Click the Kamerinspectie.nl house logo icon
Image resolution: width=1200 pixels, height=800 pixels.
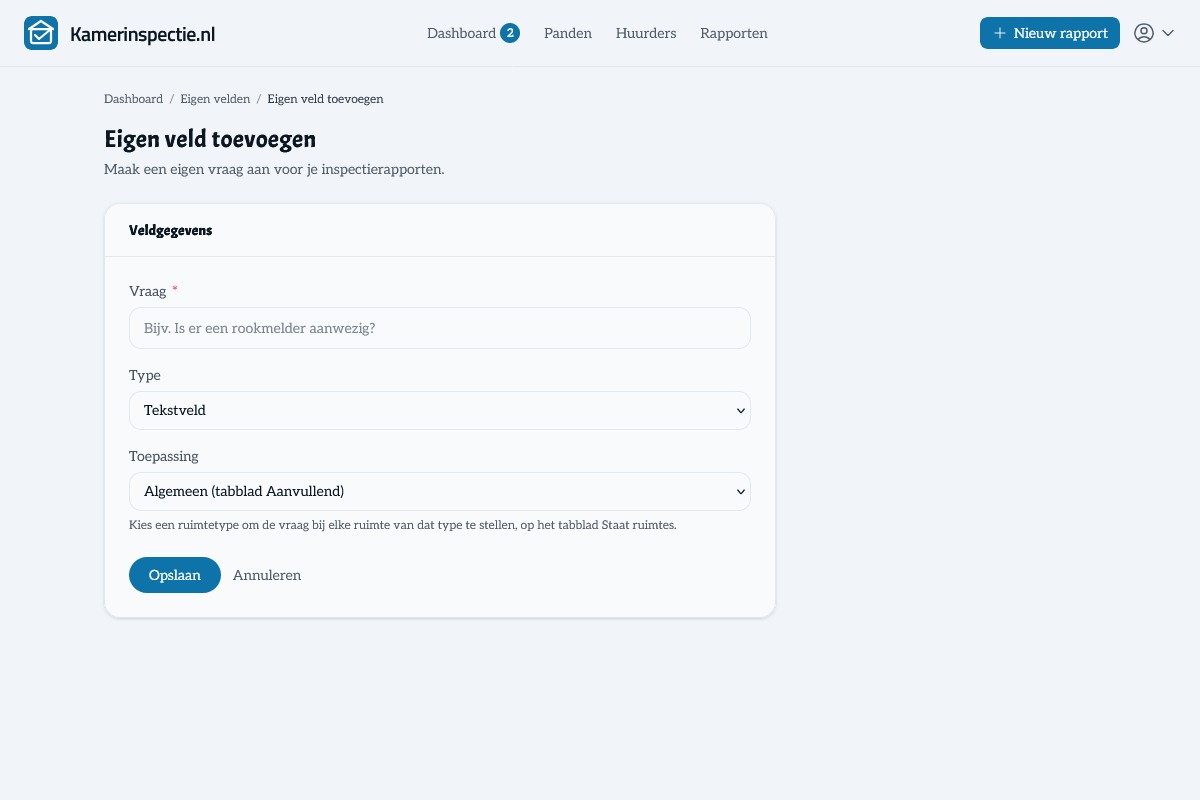click(x=41, y=33)
